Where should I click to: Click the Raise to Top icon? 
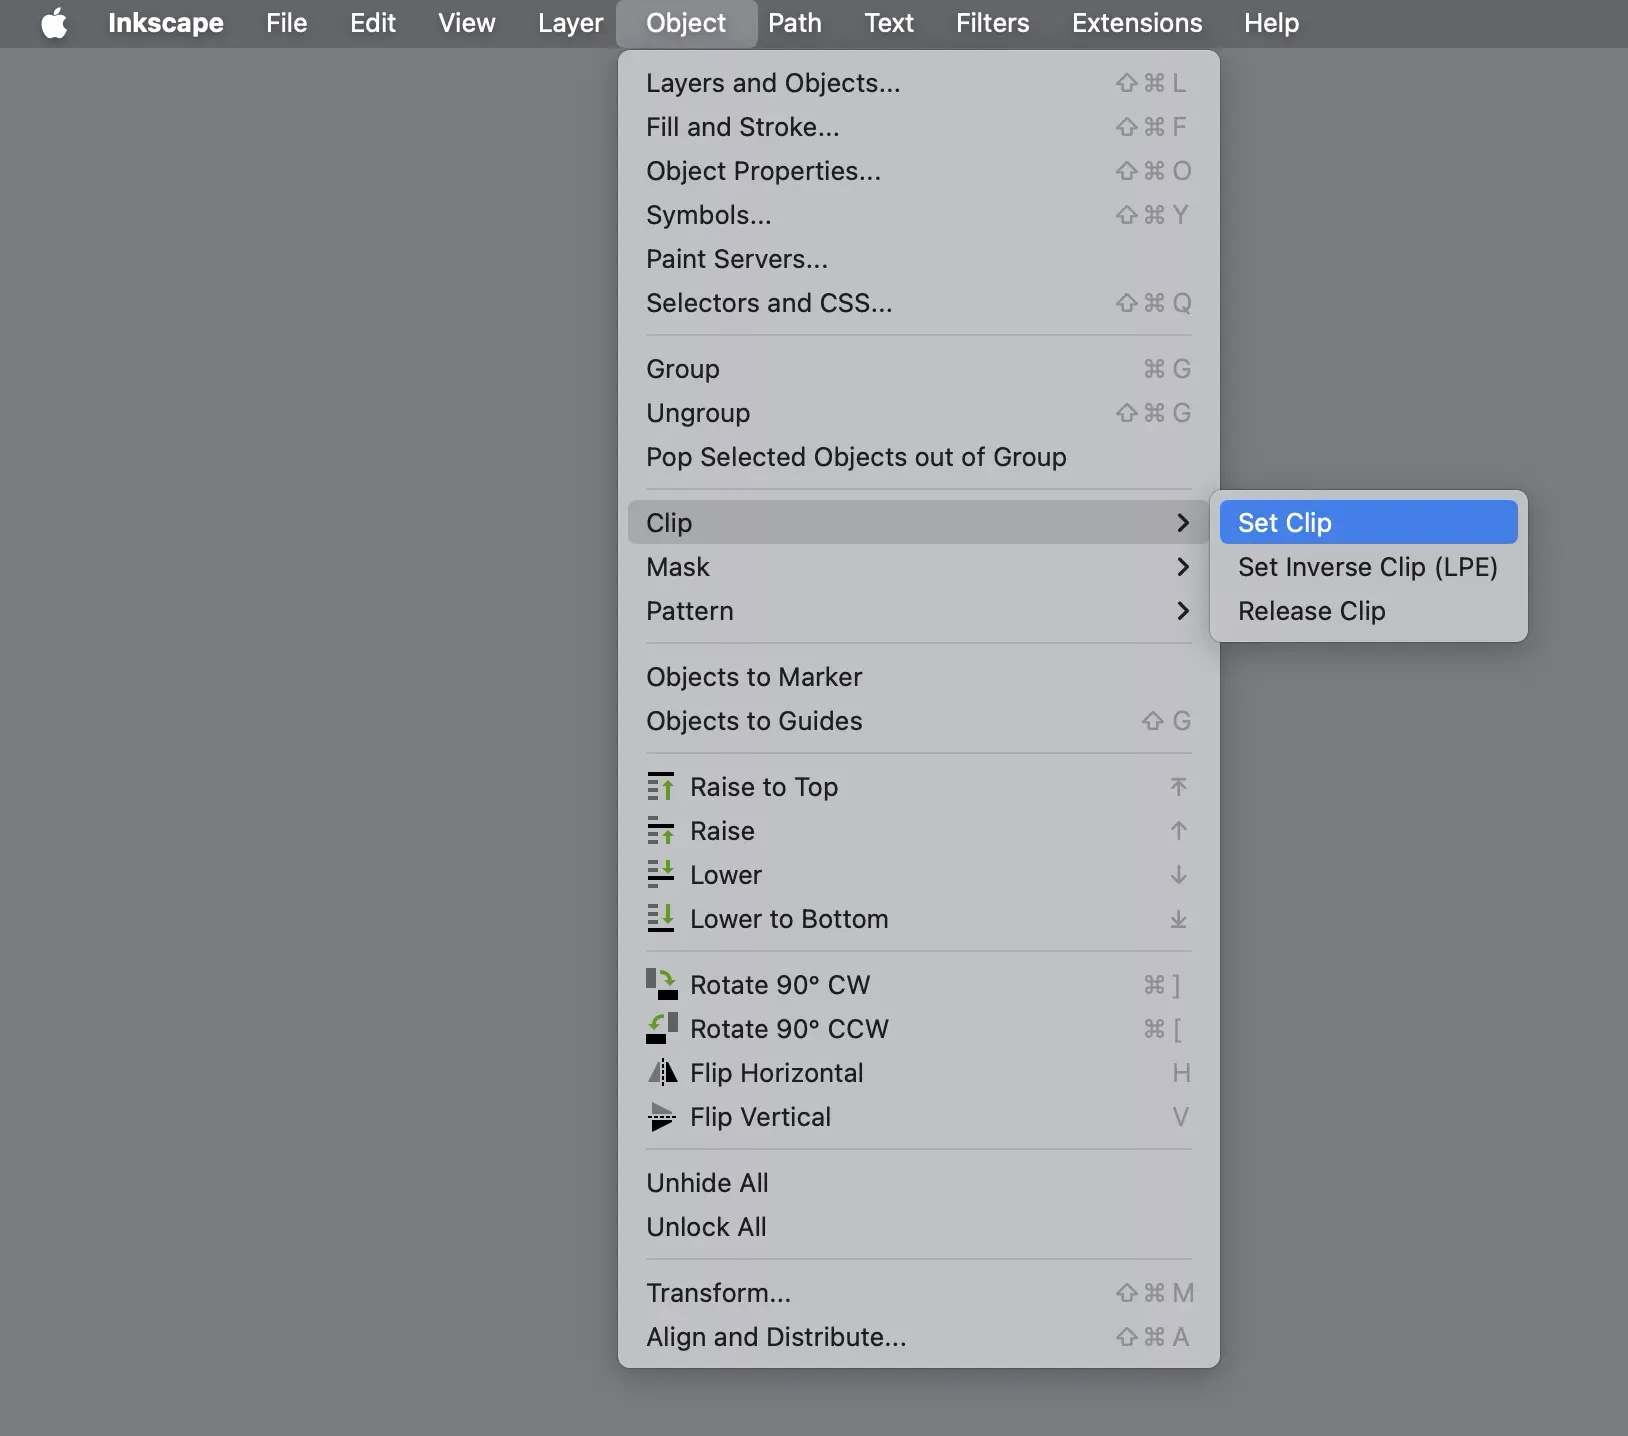[660, 787]
